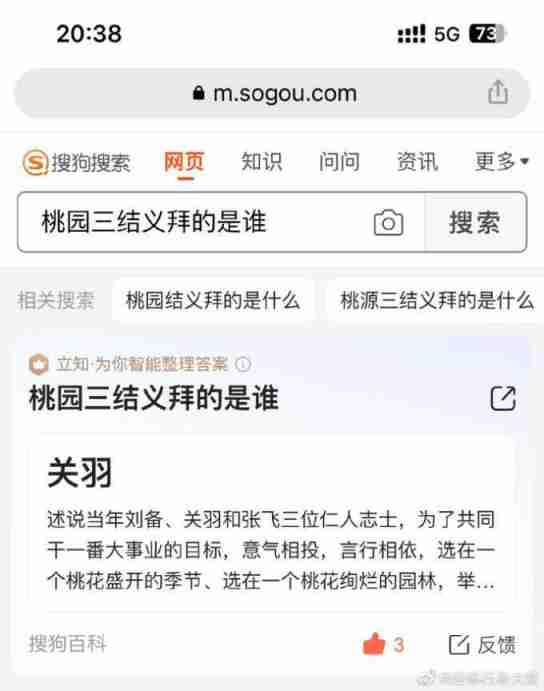Tap the 立知 hexagon badge icon
The height and width of the screenshot is (691, 544).
point(38,364)
